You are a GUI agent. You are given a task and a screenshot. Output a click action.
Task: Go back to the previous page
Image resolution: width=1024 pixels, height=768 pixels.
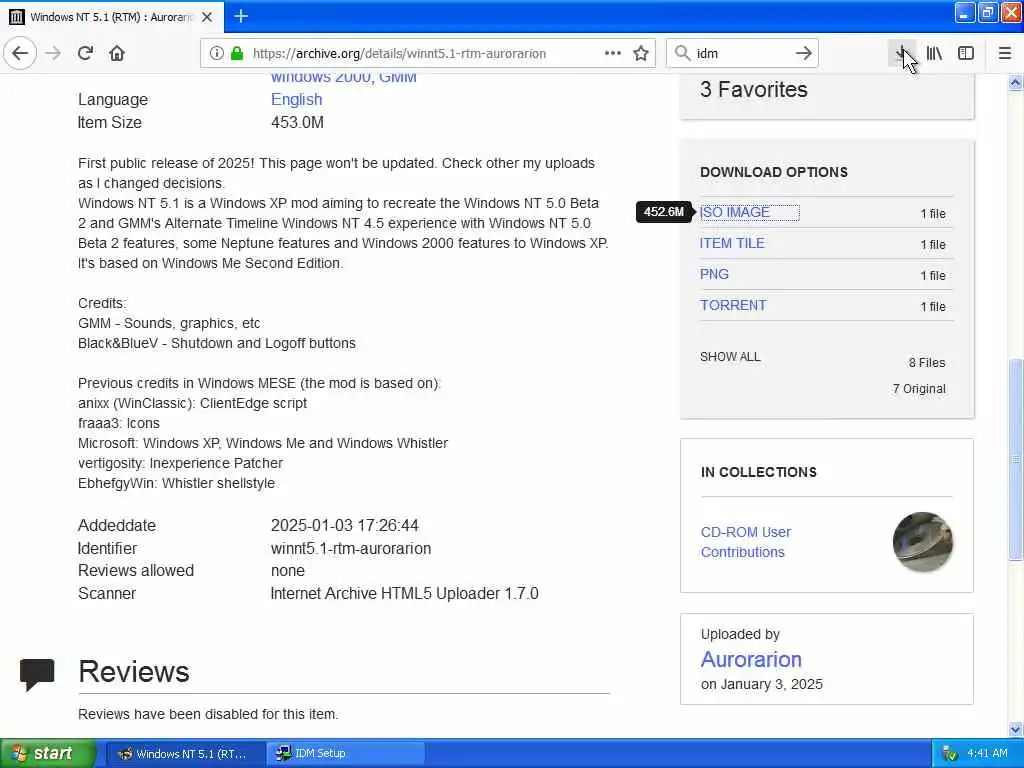pyautogui.click(x=20, y=53)
